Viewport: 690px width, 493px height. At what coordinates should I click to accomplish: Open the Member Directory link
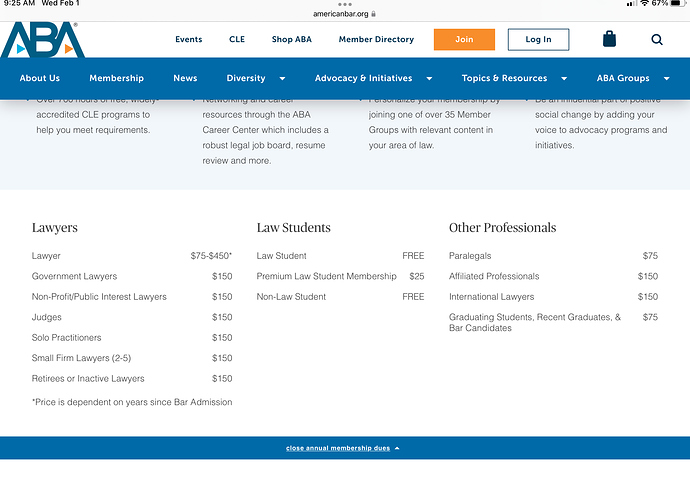(376, 39)
